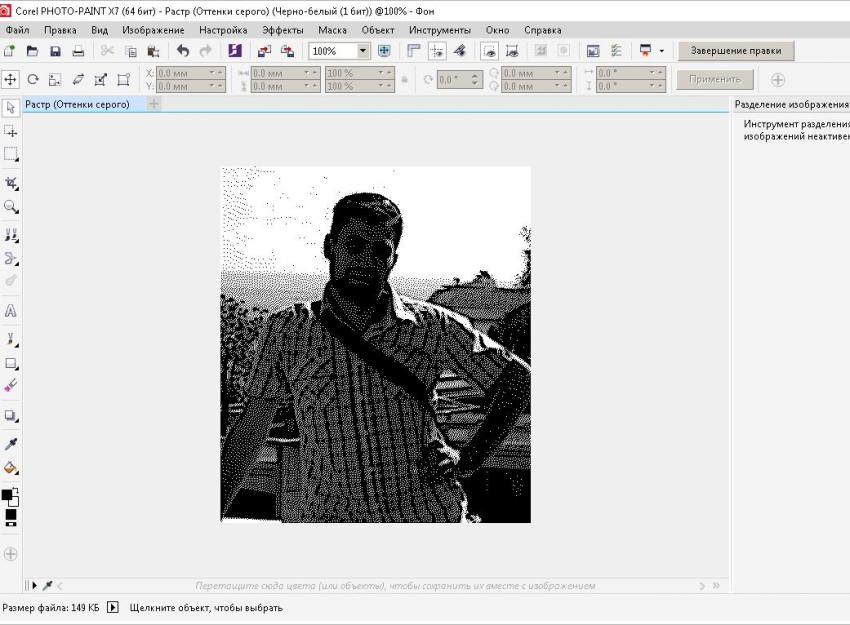Click the foreground black color swatch
This screenshot has height=625, width=850.
pos(8,495)
